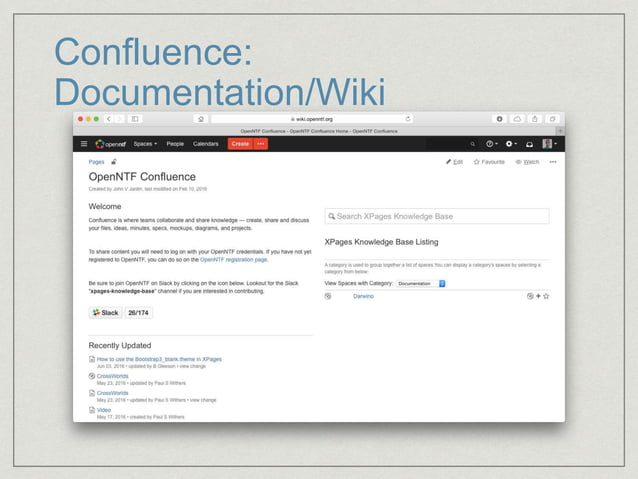The height and width of the screenshot is (479, 638).
Task: Click the Safari address bar
Action: tap(312, 119)
